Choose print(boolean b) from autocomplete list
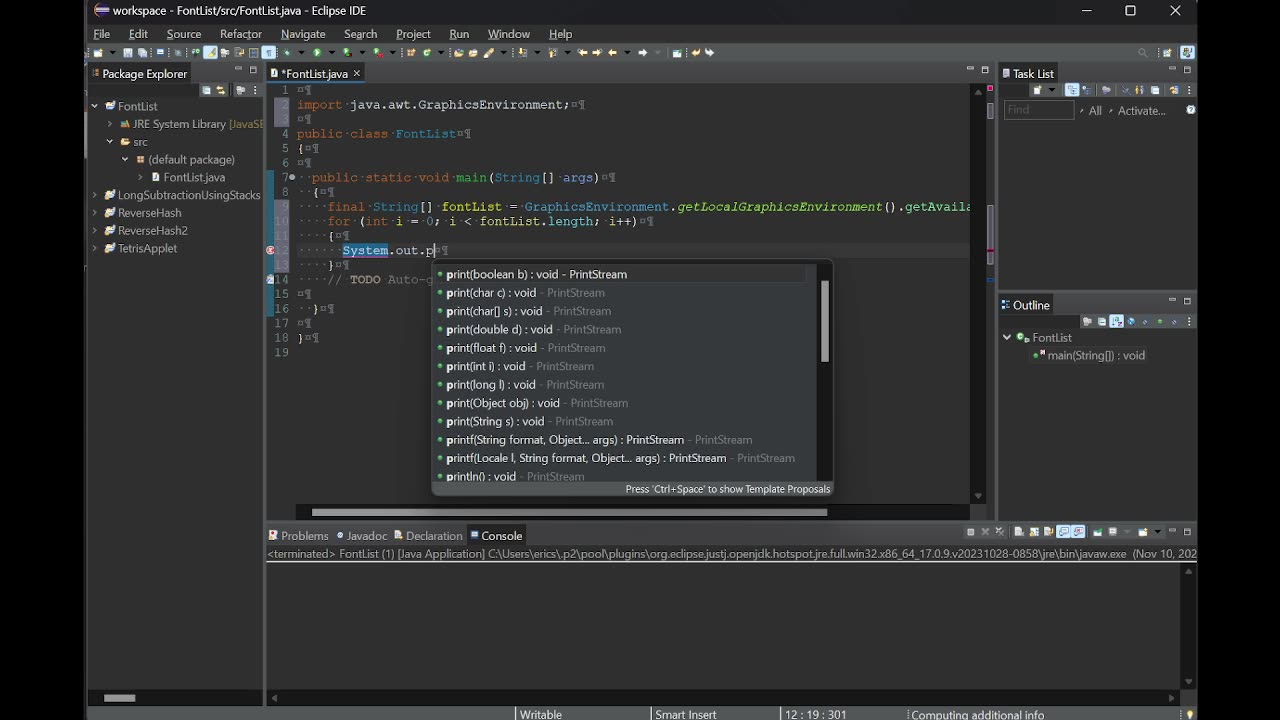 [x=620, y=274]
